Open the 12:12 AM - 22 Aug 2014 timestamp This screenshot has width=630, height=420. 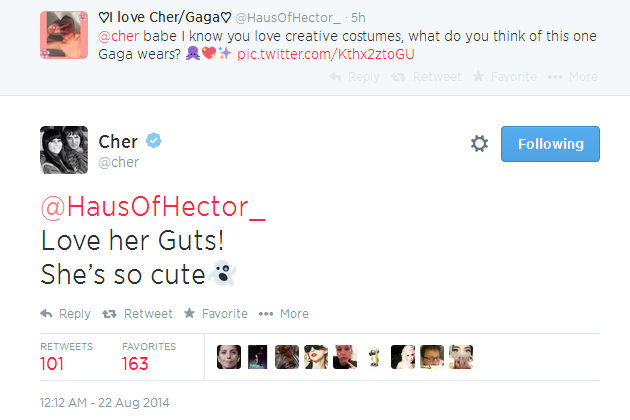[x=104, y=403]
